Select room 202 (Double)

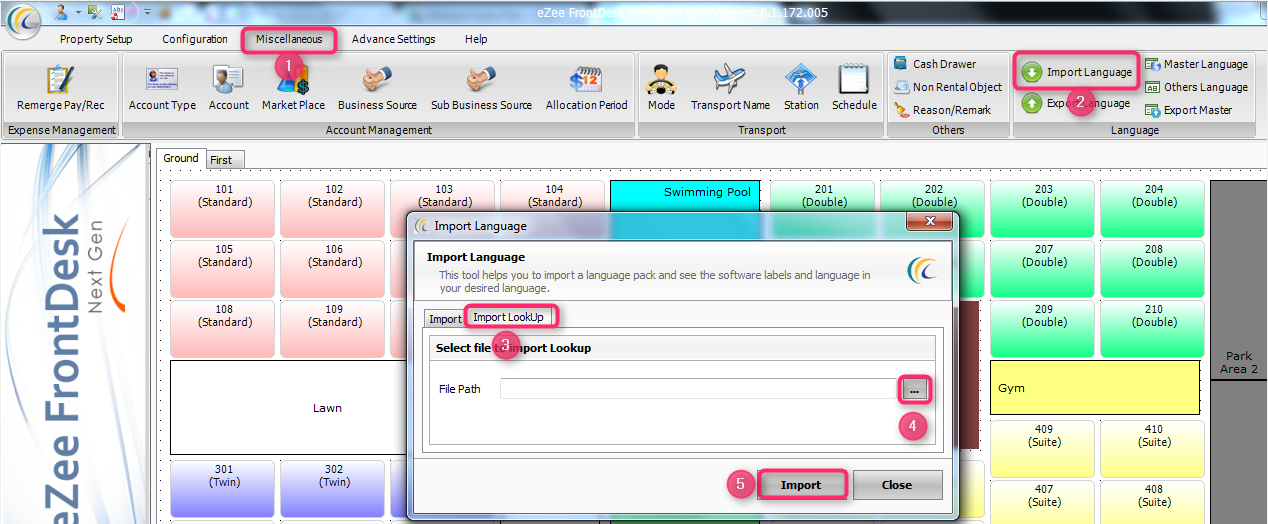tap(934, 195)
